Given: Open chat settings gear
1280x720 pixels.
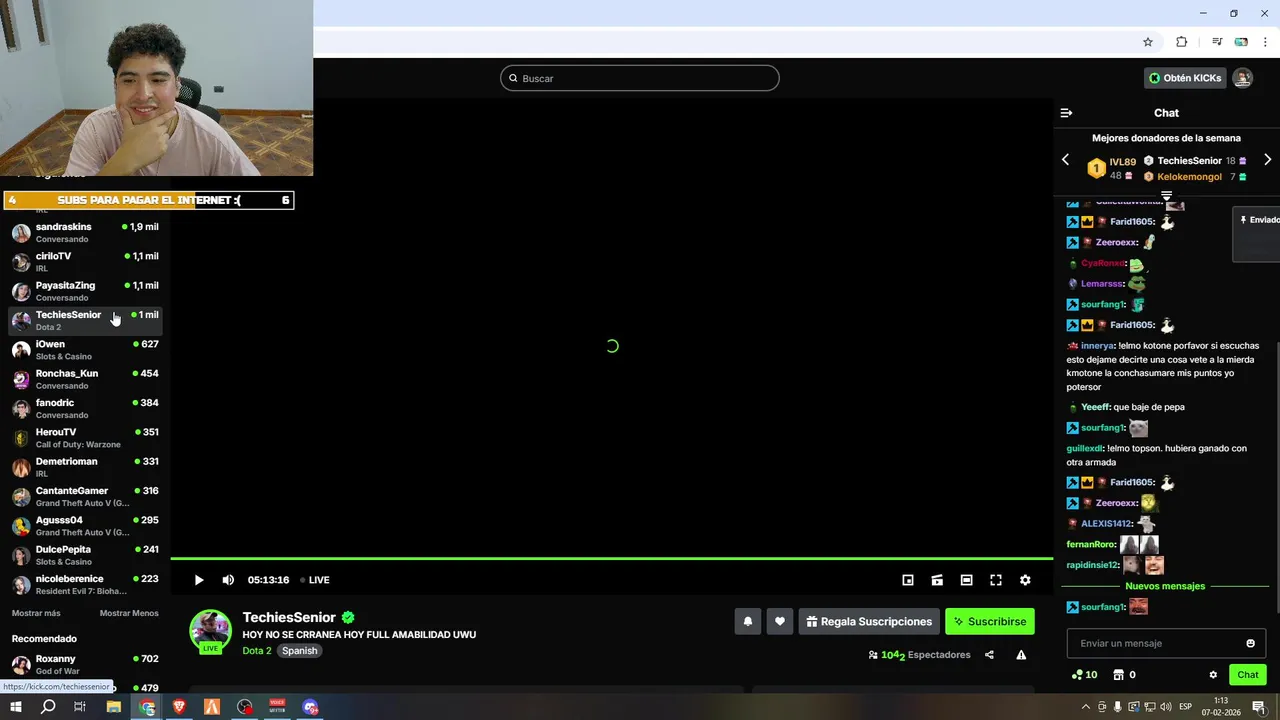Looking at the screenshot, I should (1213, 675).
